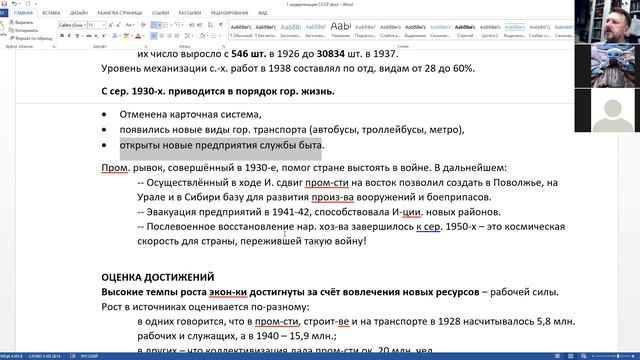The width and height of the screenshot is (640, 360).
Task: Center-align the text
Action: (x=162, y=36)
